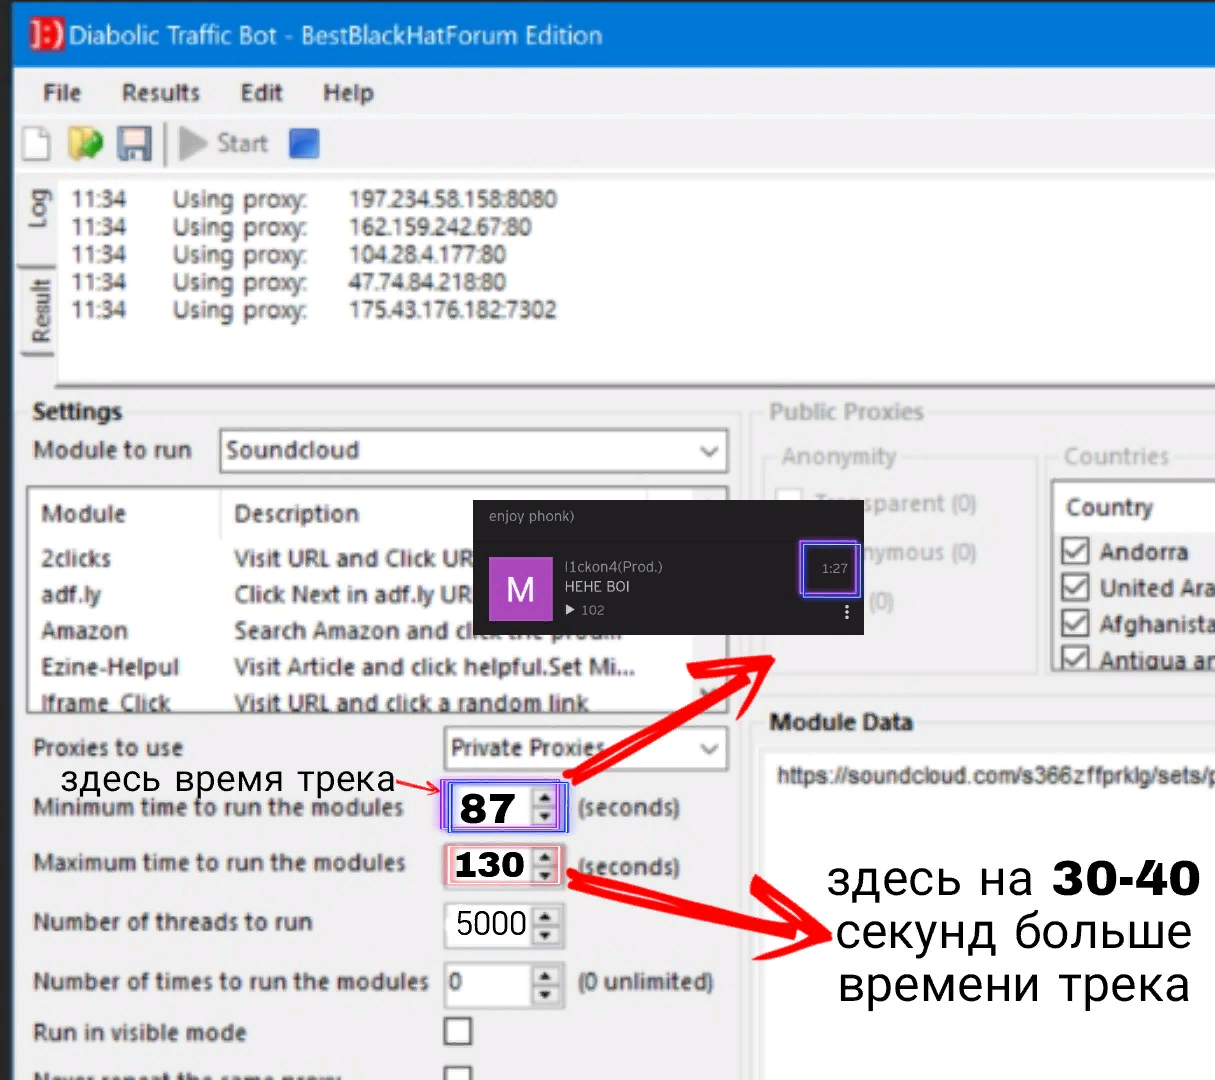1215x1080 pixels.
Task: Click the Minimum time seconds field showing 87
Action: click(490, 808)
